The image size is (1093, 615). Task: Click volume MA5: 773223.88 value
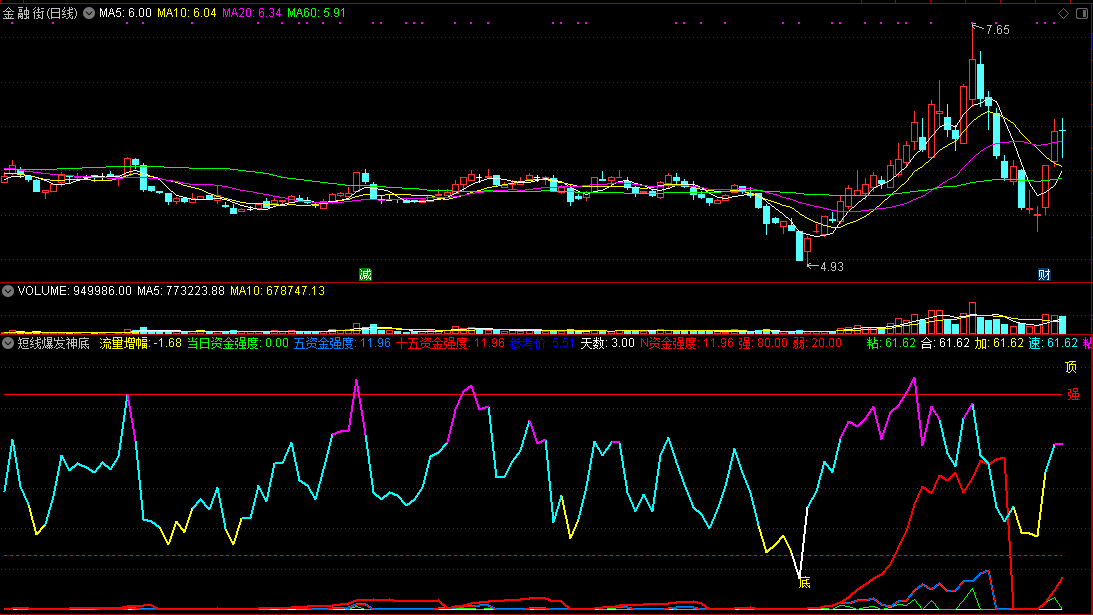point(181,291)
